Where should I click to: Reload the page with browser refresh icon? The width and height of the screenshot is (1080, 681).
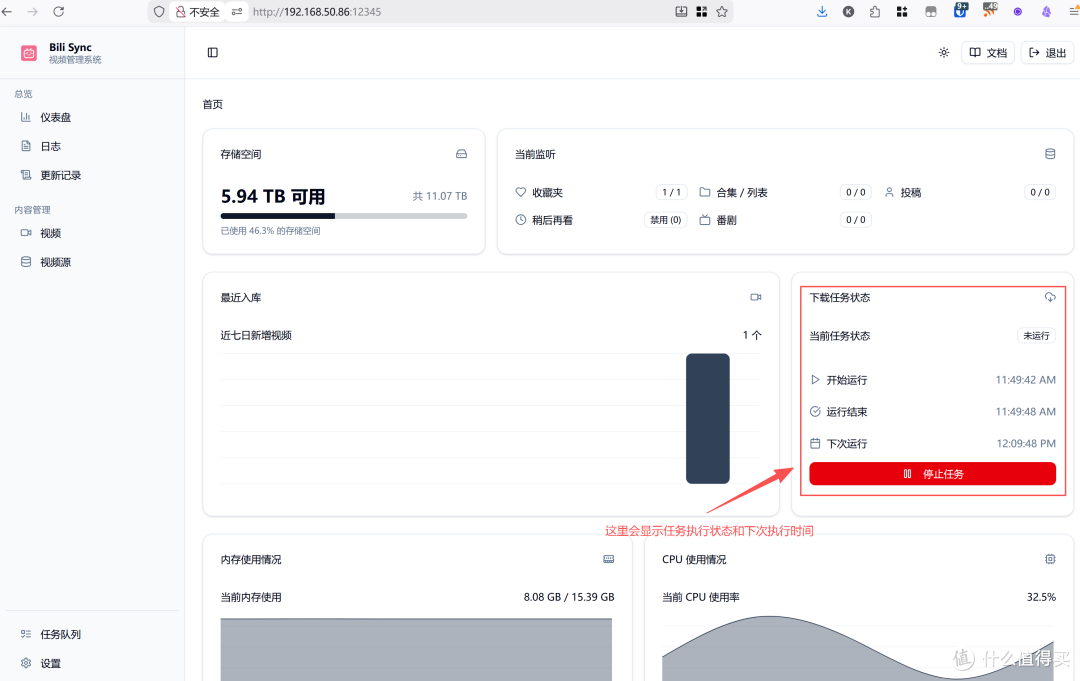[59, 12]
